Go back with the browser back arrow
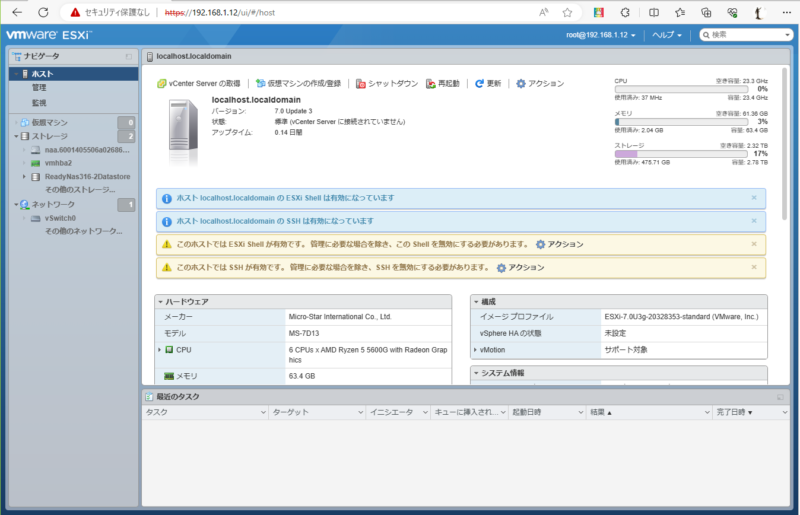This screenshot has width=800, height=515. click(17, 12)
